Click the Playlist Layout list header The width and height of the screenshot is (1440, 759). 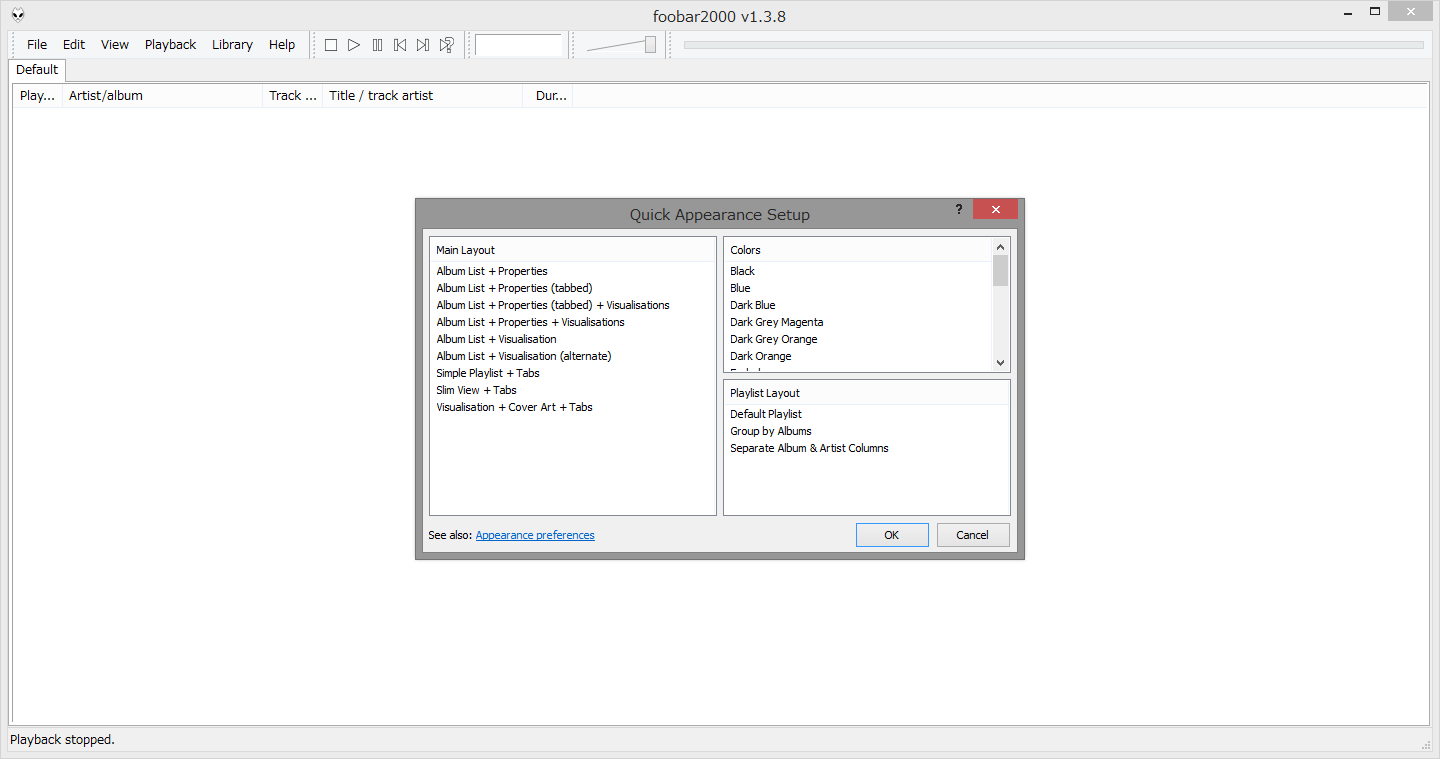[x=867, y=393]
